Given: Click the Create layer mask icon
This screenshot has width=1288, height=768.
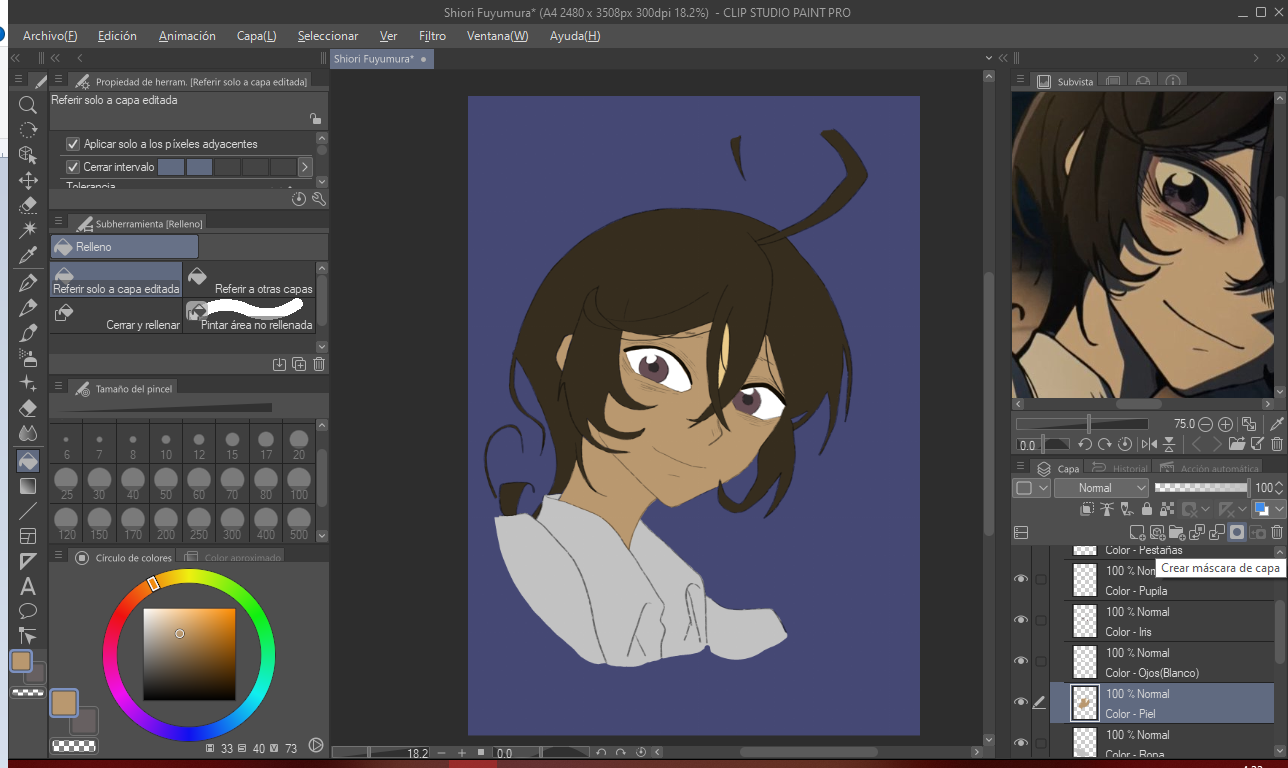Looking at the screenshot, I should click(1237, 533).
